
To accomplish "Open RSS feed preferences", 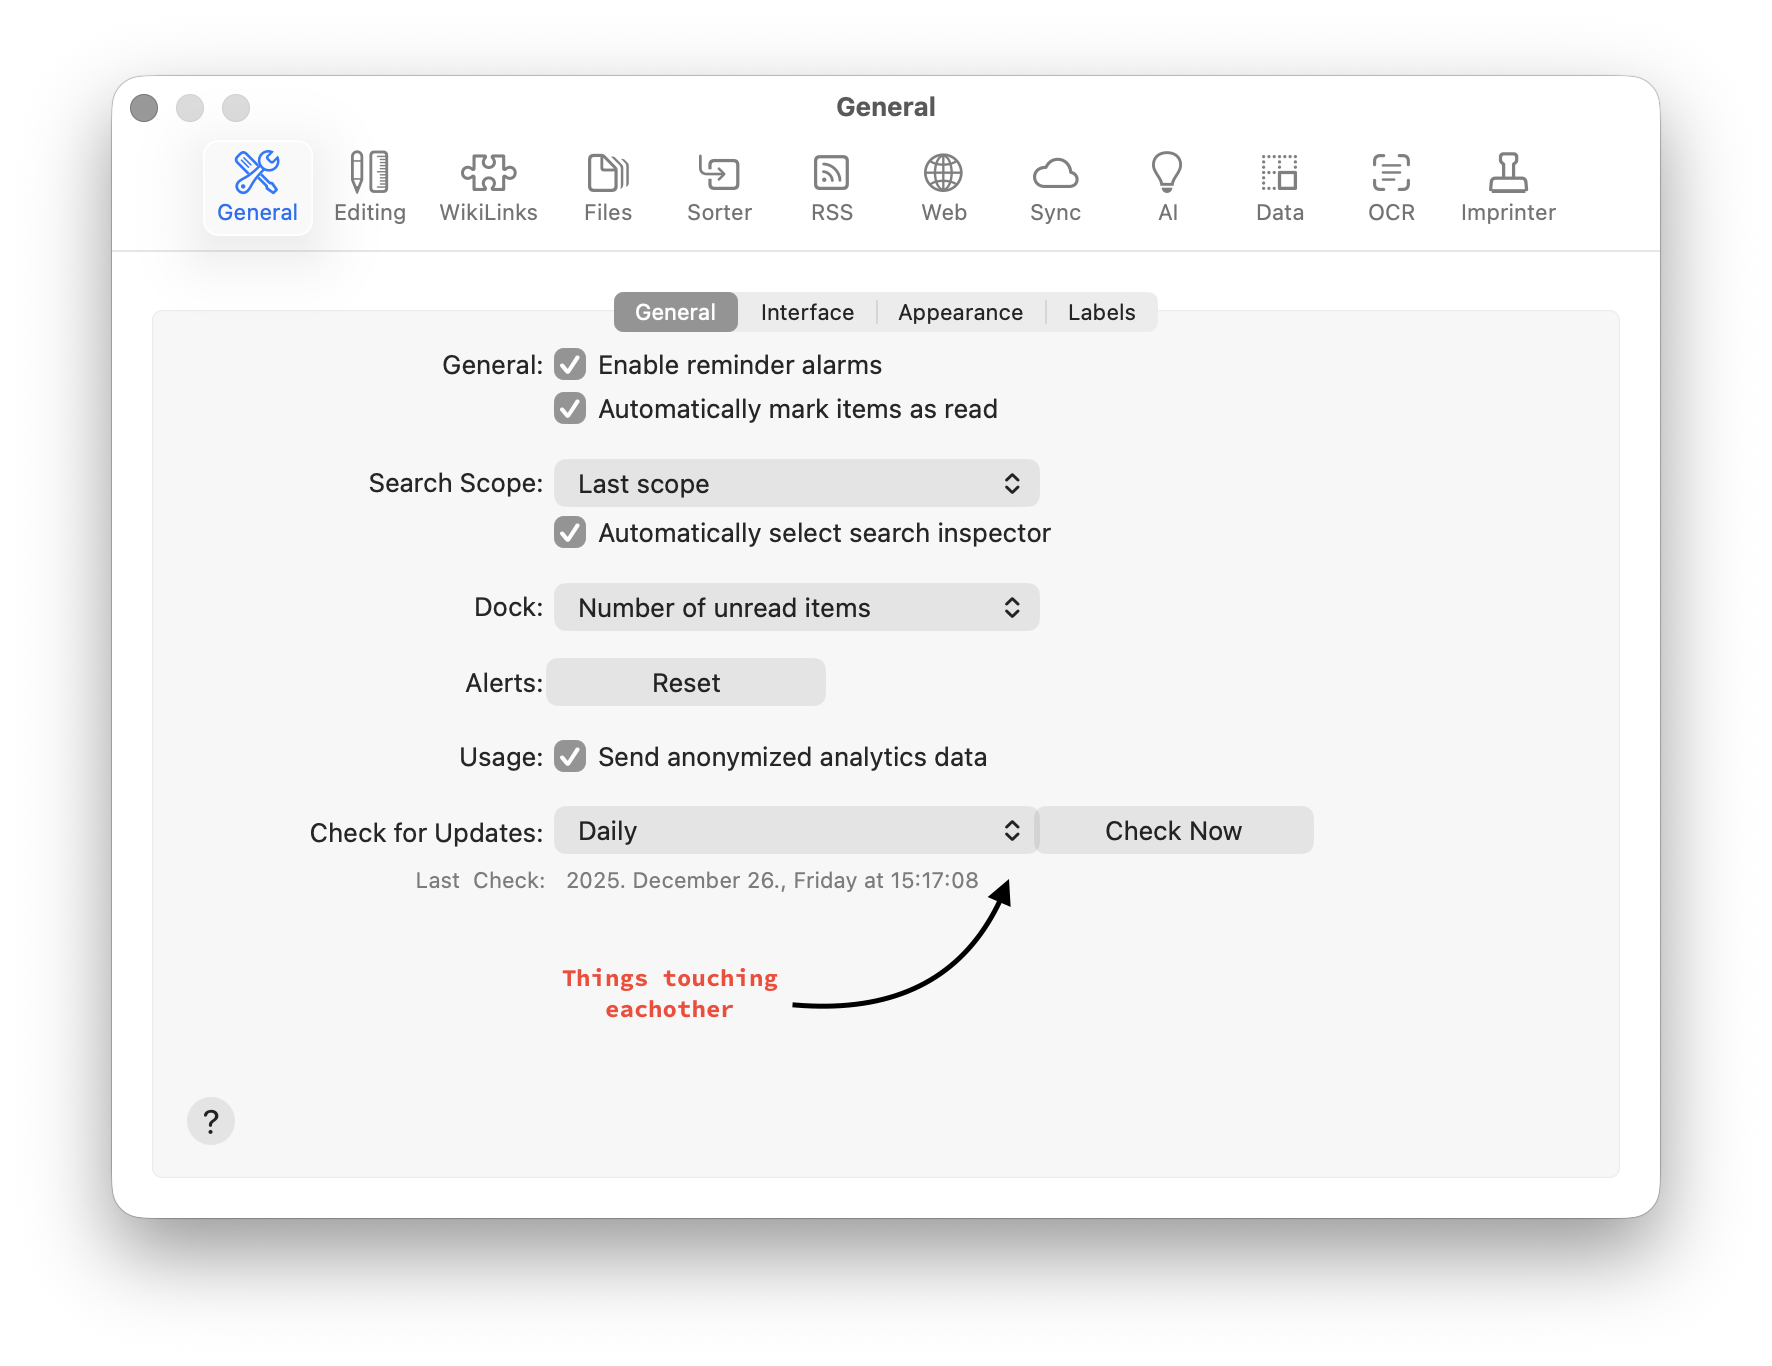I will pos(831,187).
